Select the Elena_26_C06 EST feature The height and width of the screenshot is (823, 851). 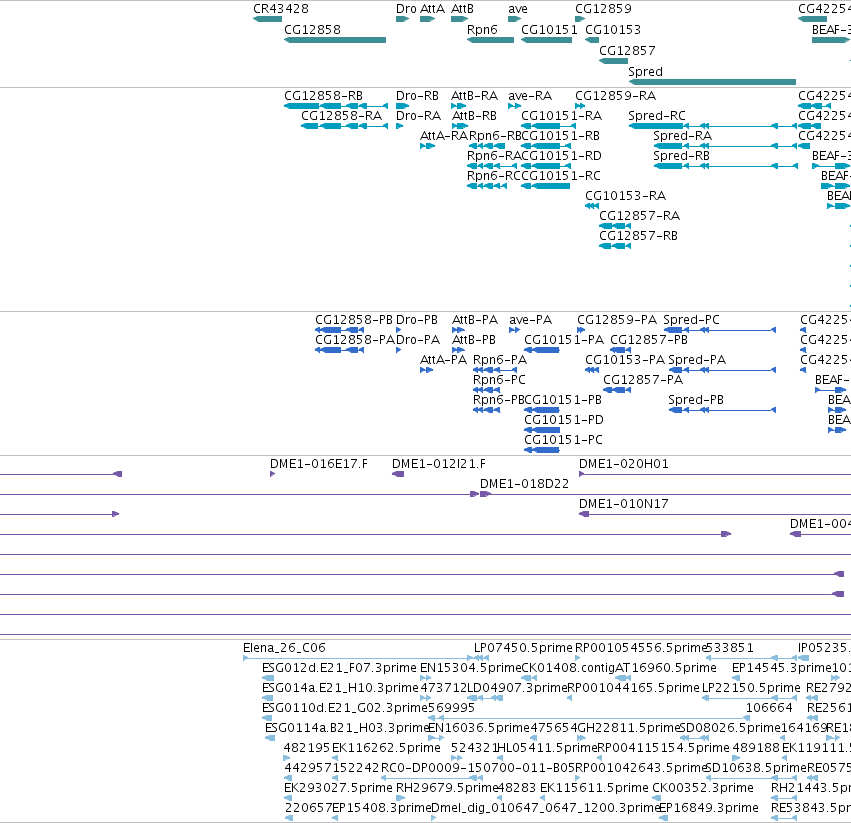click(284, 648)
